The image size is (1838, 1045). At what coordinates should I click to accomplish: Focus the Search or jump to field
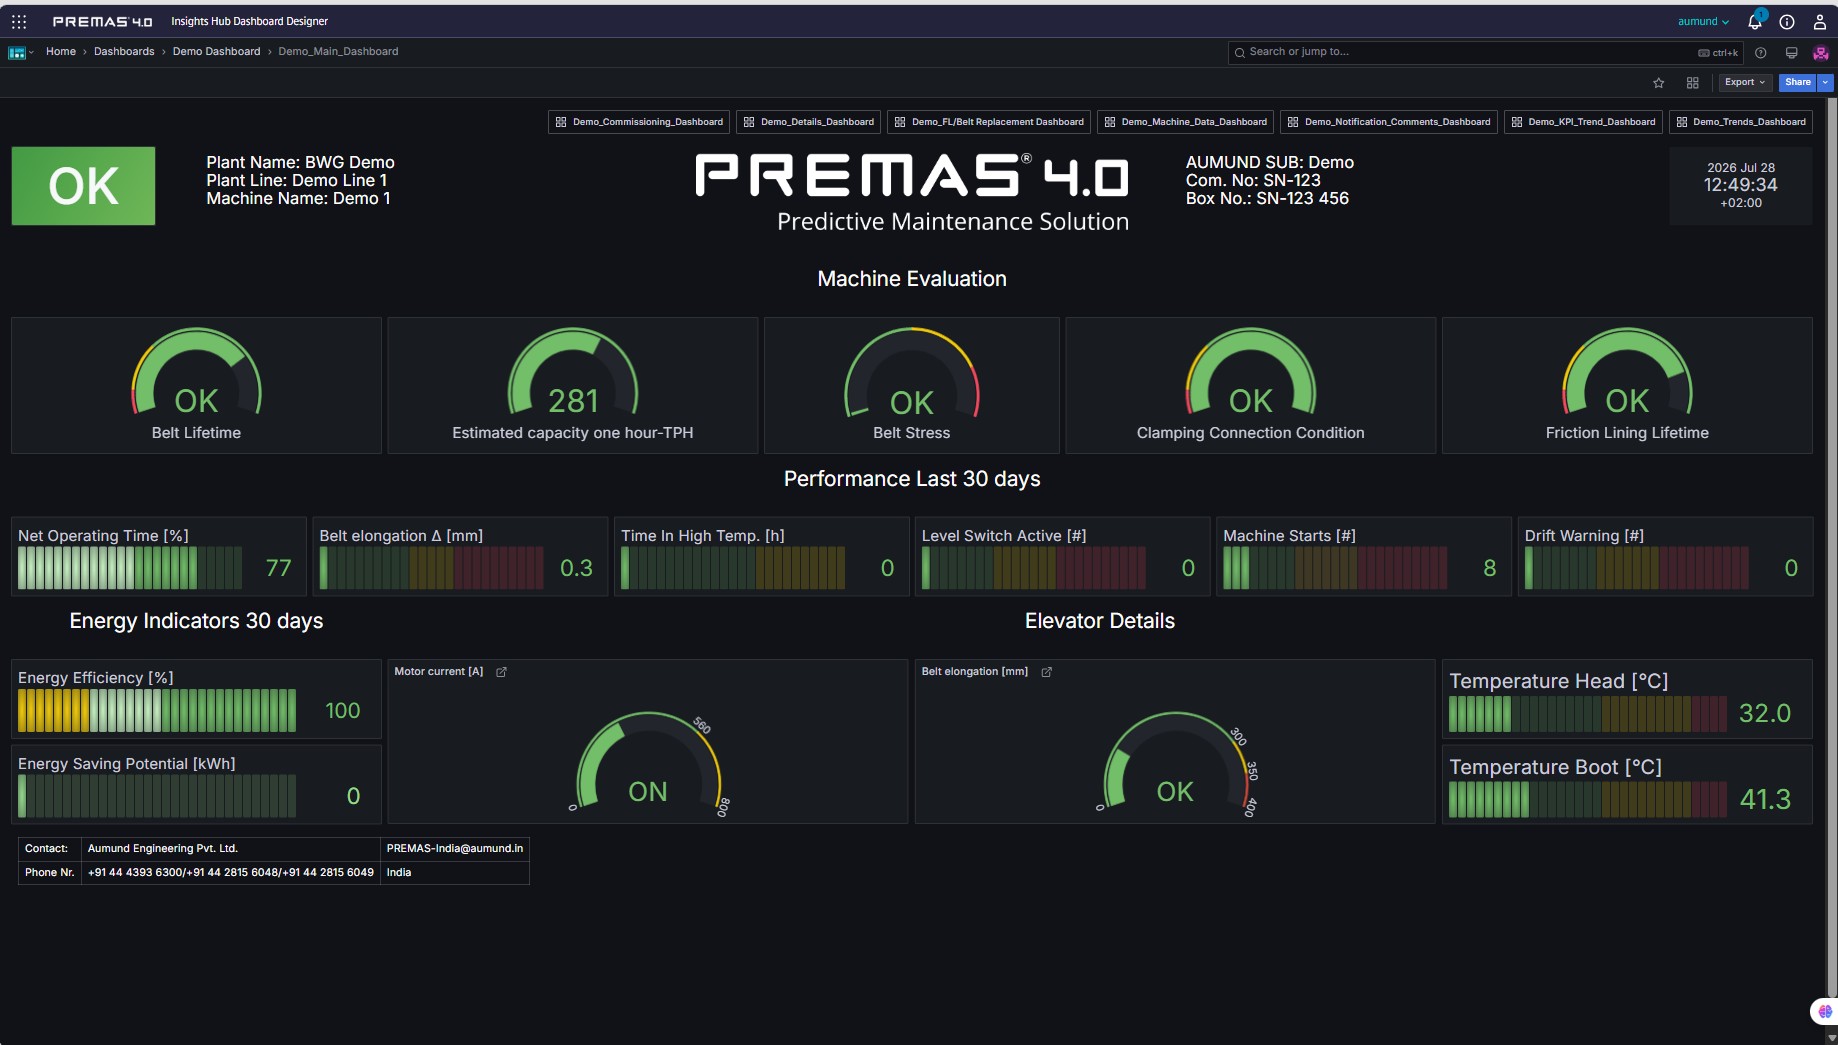point(1485,52)
